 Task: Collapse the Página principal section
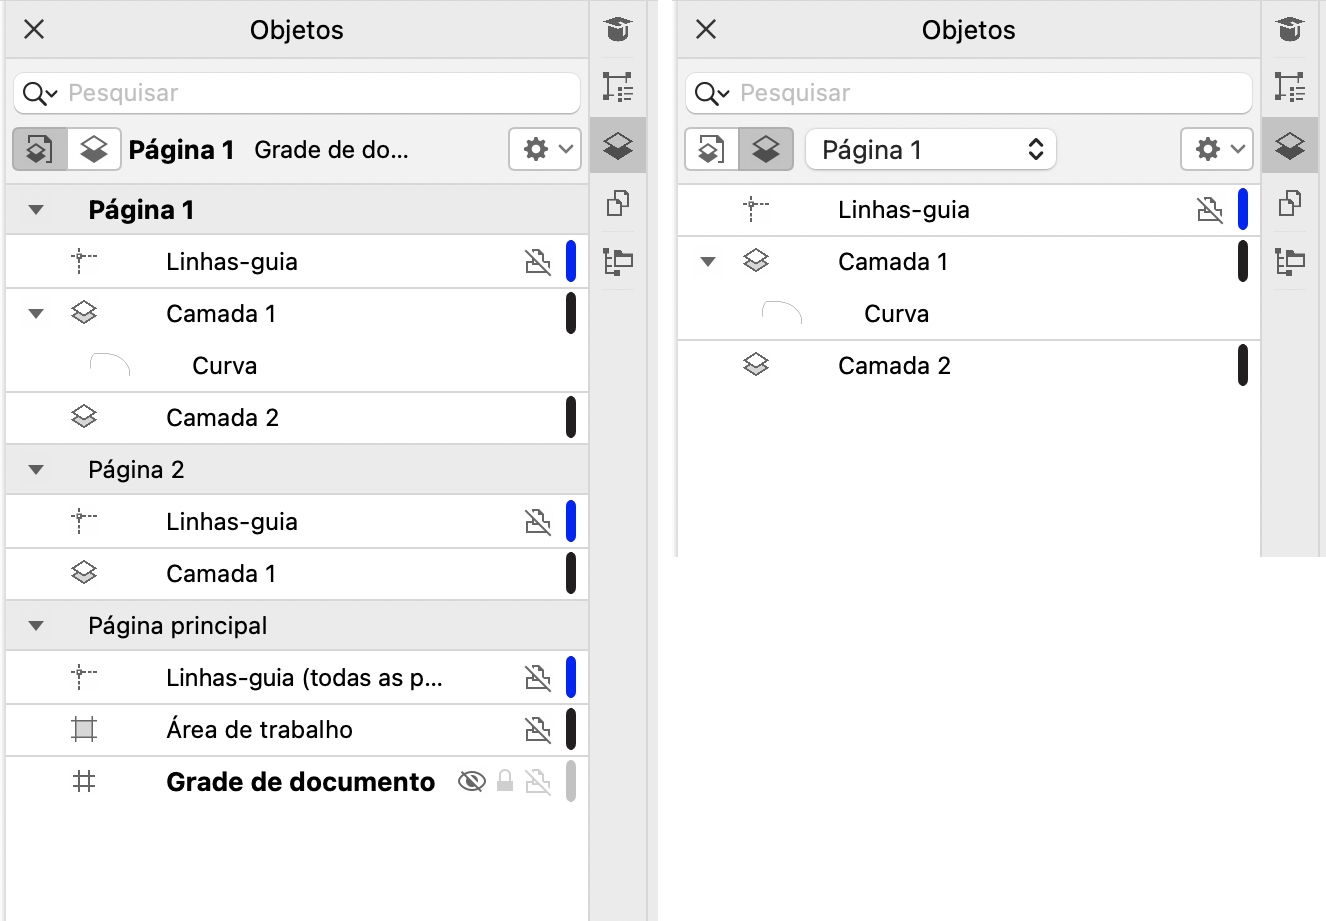pyautogui.click(x=37, y=626)
